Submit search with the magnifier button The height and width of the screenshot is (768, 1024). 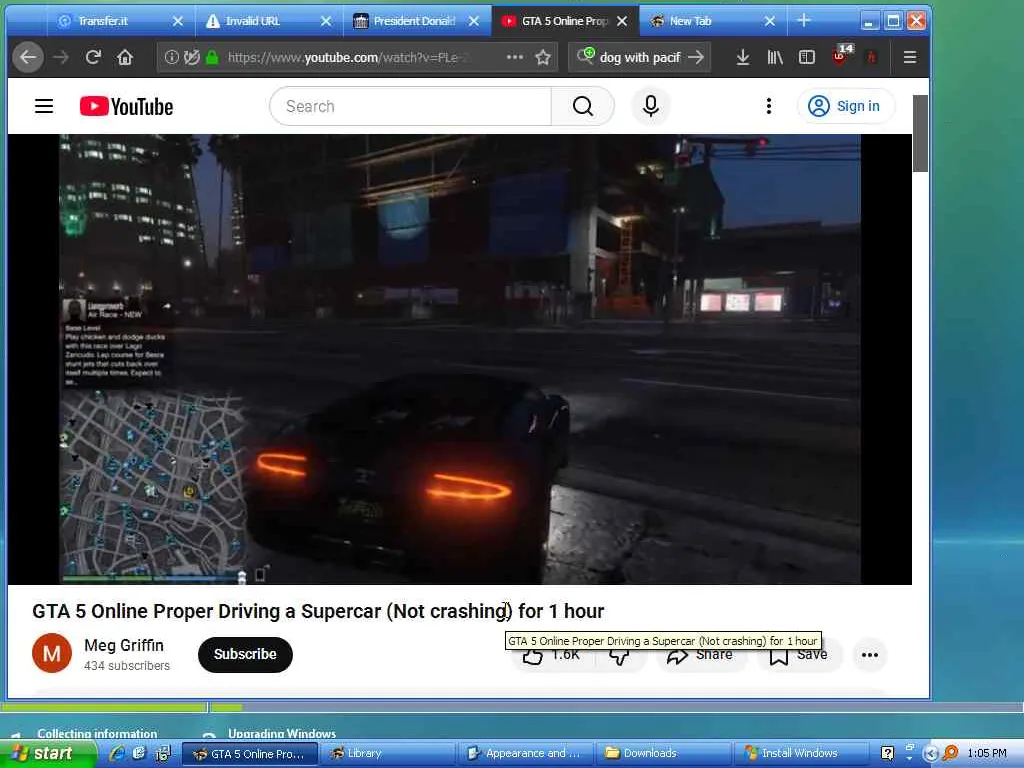click(x=583, y=106)
